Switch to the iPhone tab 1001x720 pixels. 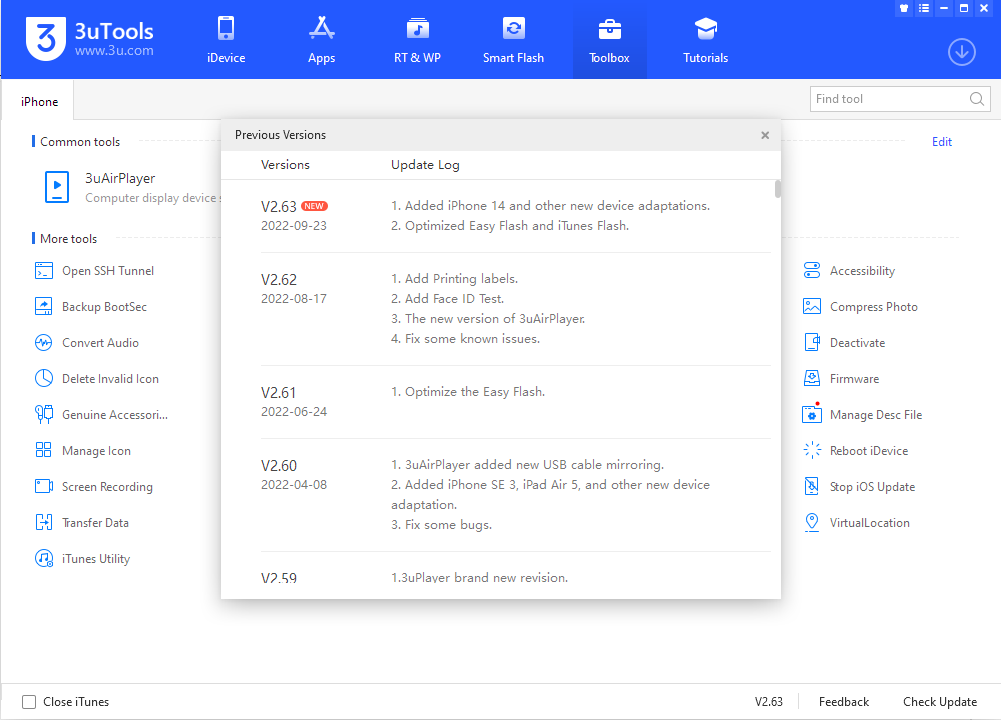(39, 101)
